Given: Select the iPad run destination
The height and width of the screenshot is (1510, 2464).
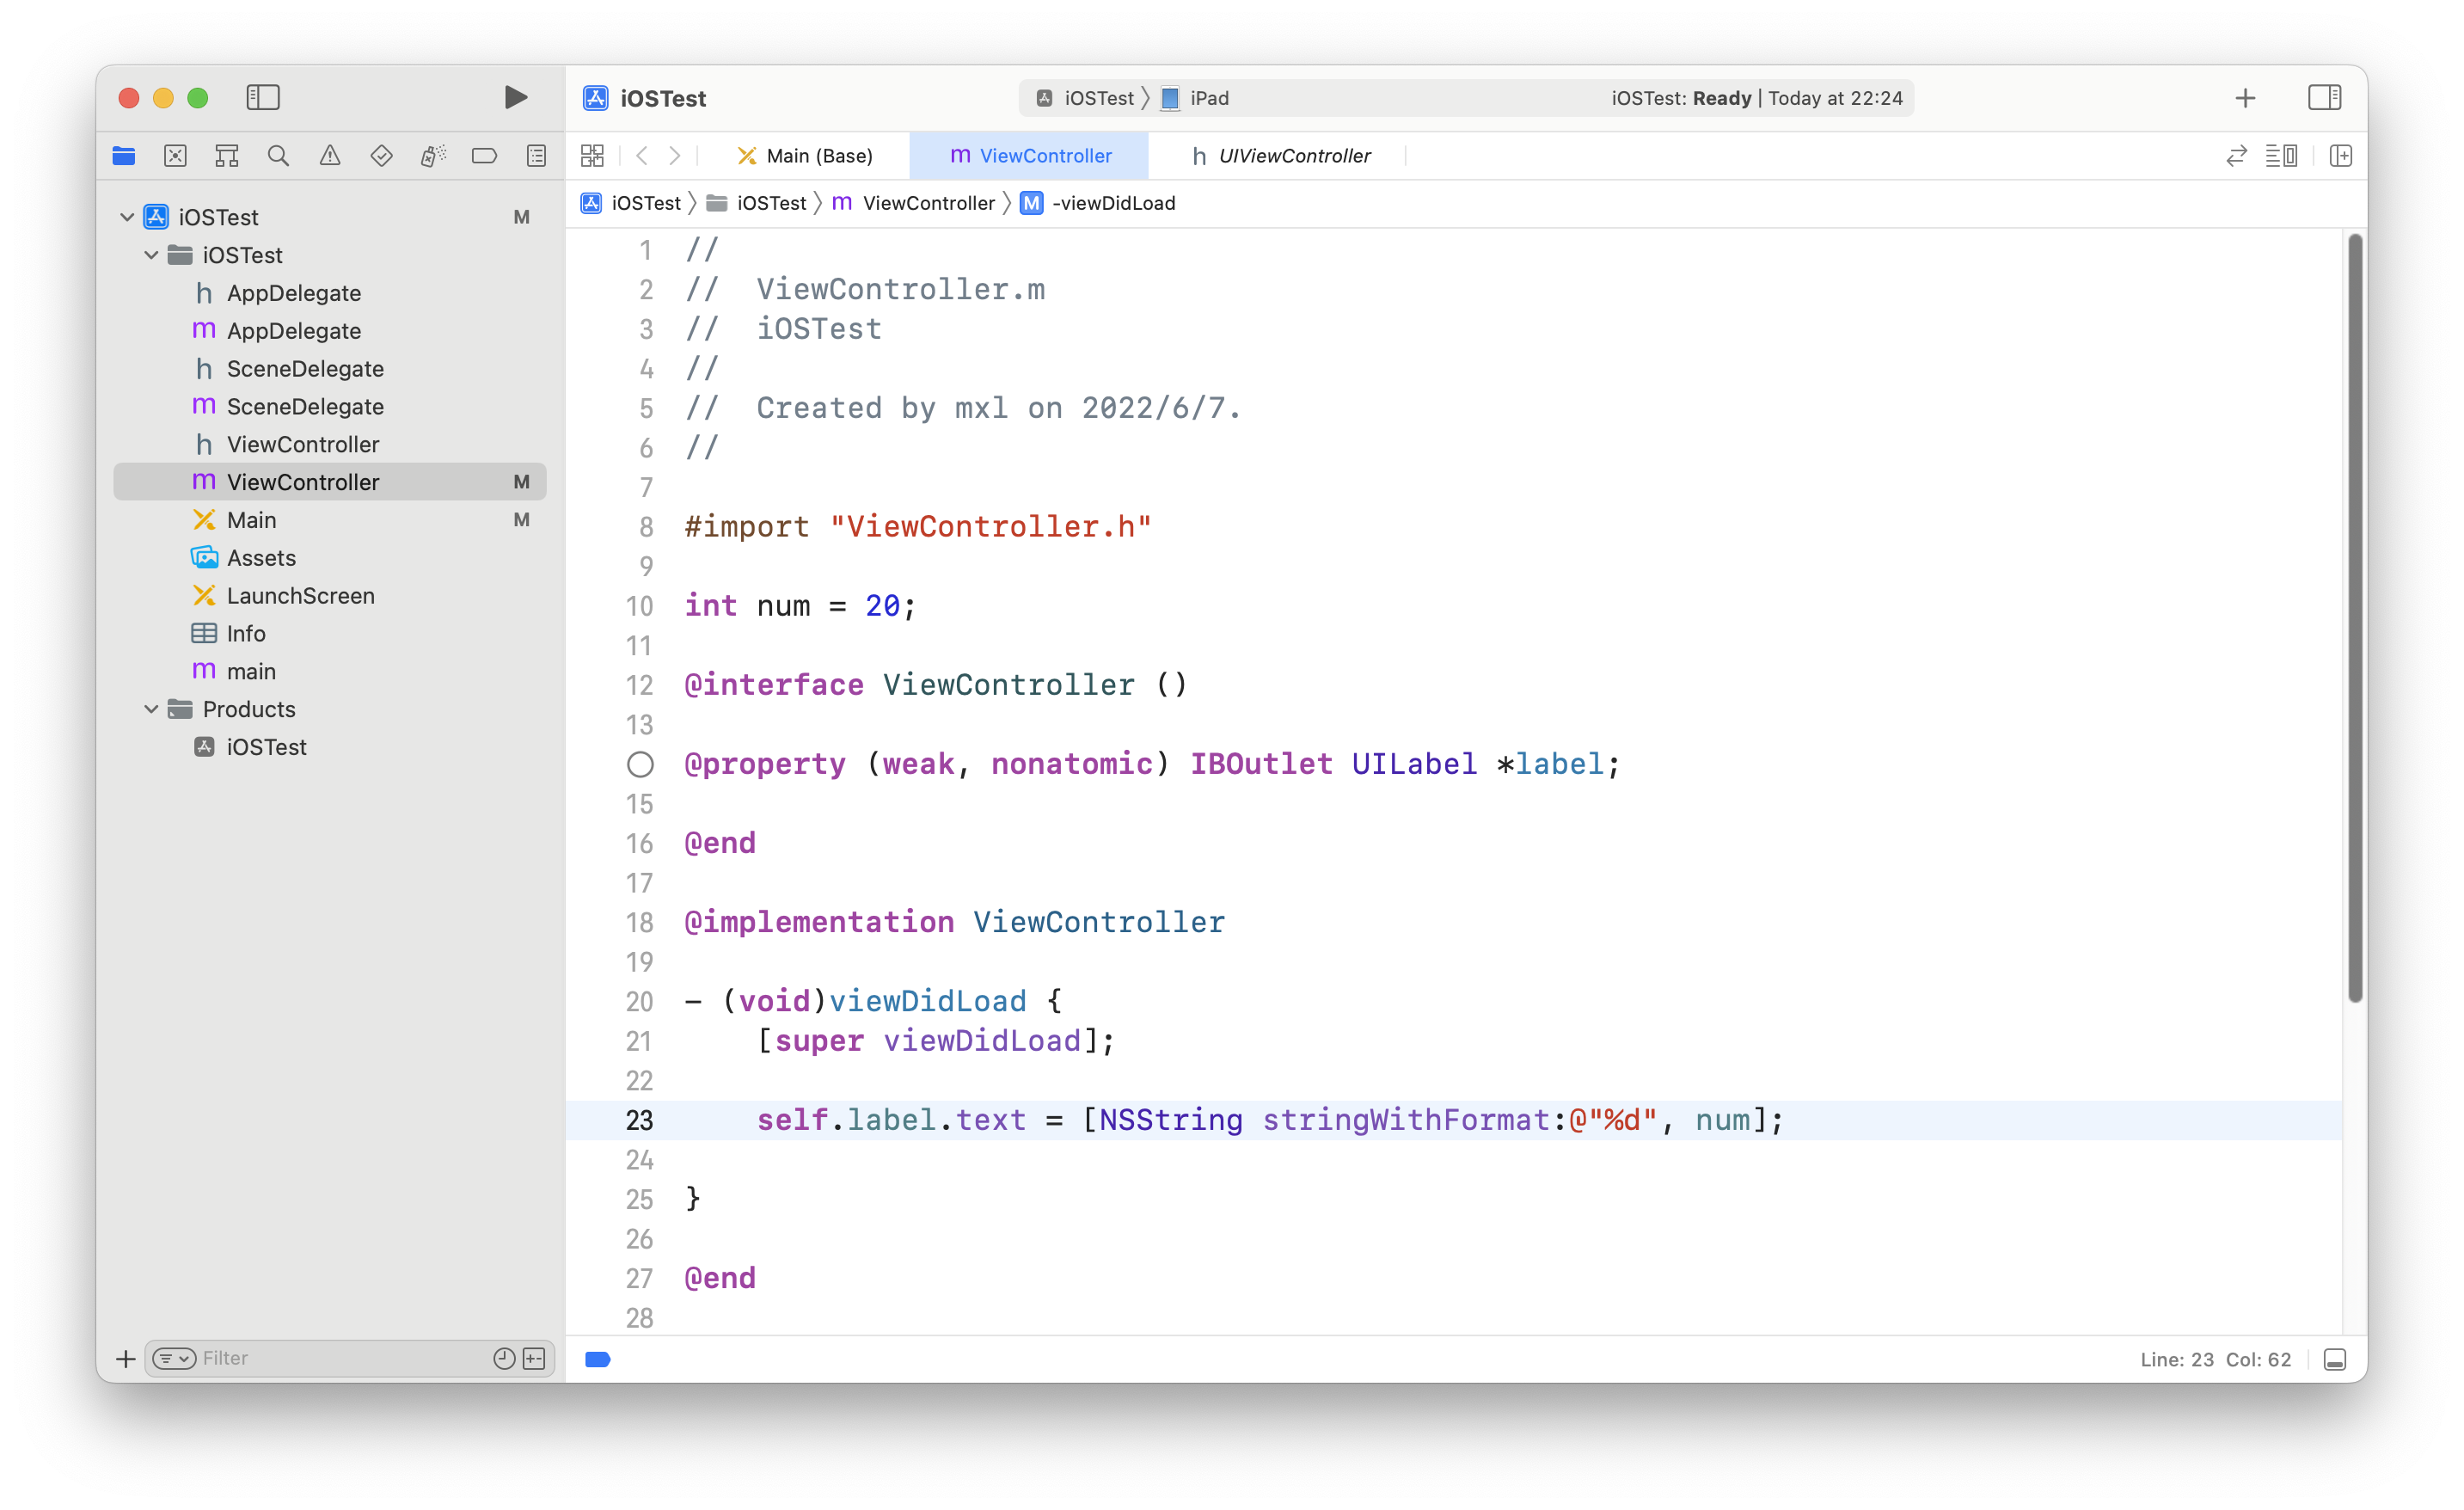Looking at the screenshot, I should pos(1196,98).
